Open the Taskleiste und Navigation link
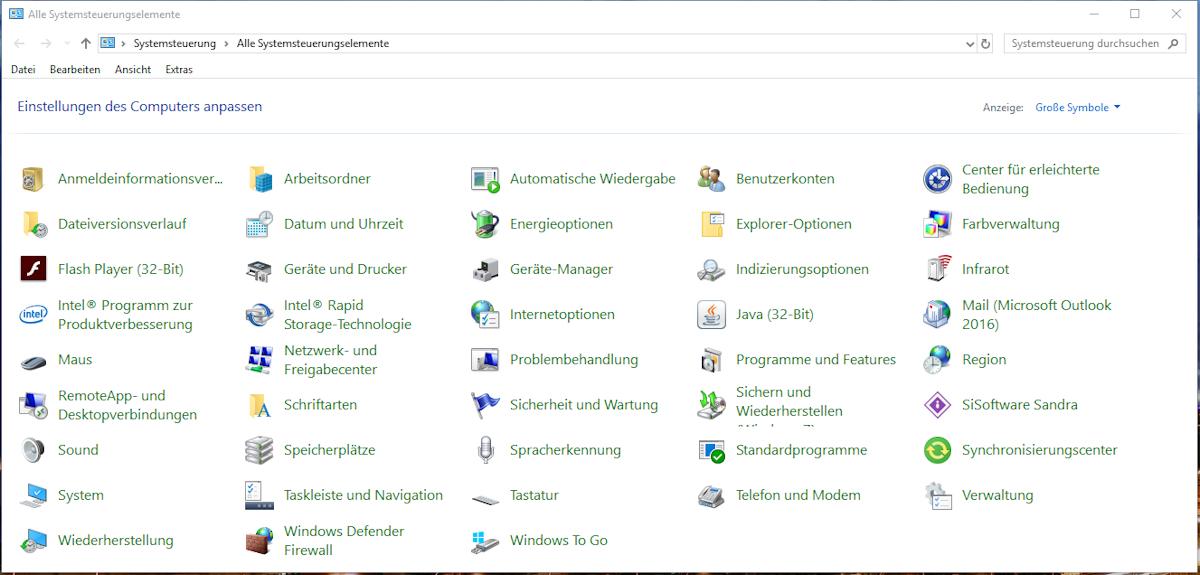This screenshot has width=1200, height=575. (x=363, y=495)
